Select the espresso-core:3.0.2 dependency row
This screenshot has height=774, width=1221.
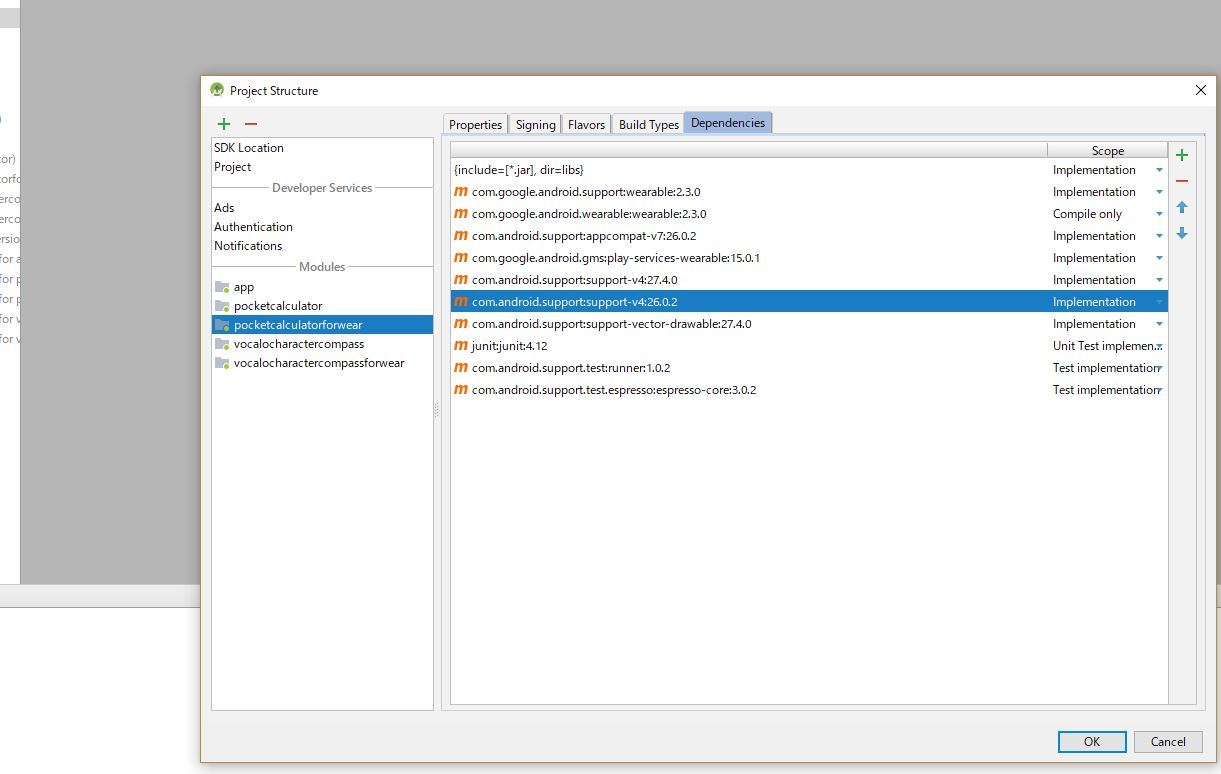(614, 390)
